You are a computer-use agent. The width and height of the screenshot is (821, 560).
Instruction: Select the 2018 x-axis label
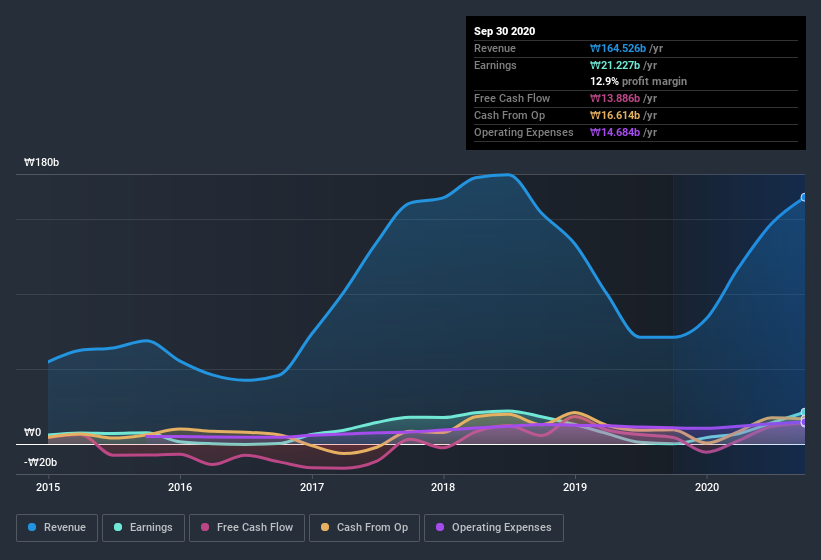pyautogui.click(x=443, y=487)
